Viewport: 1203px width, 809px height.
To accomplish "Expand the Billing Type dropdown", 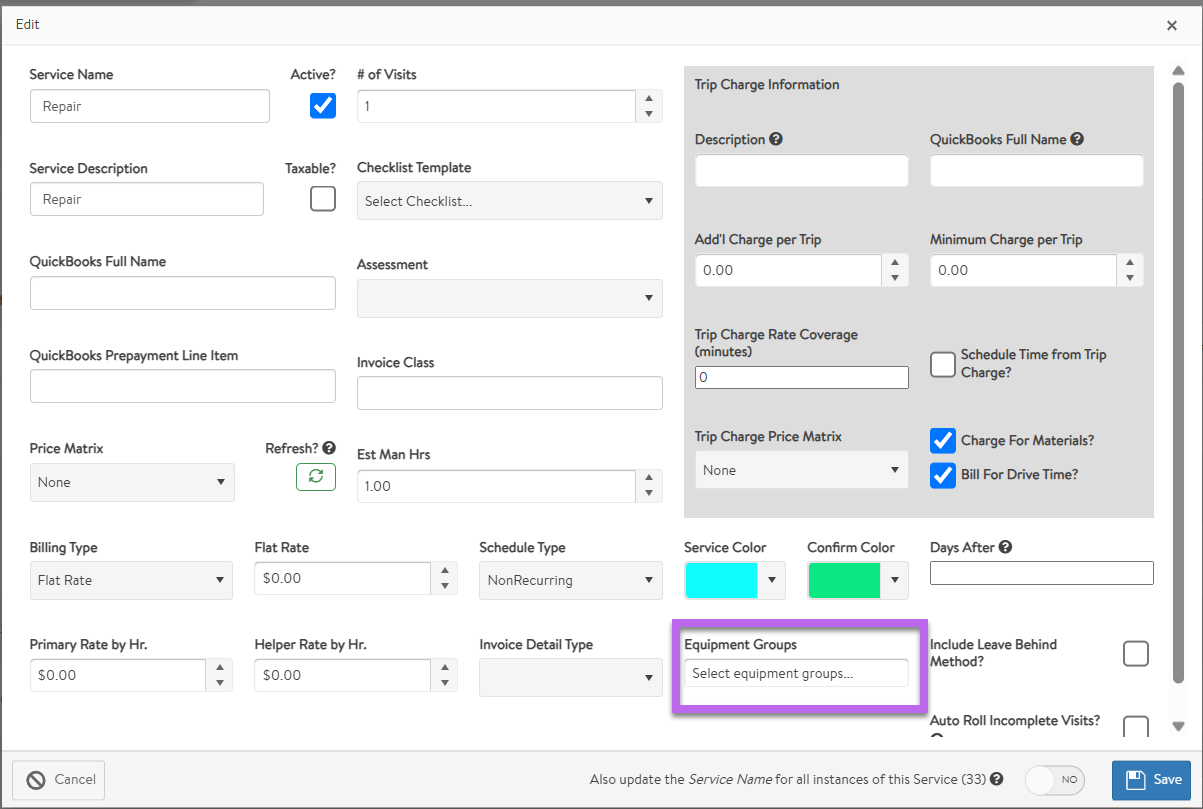I will point(131,580).
